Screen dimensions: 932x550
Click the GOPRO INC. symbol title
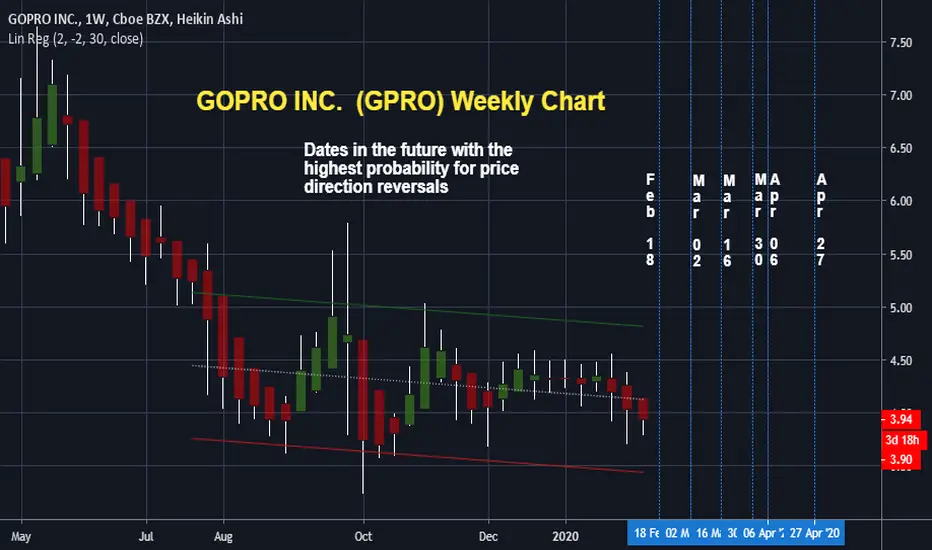pyautogui.click(x=125, y=19)
